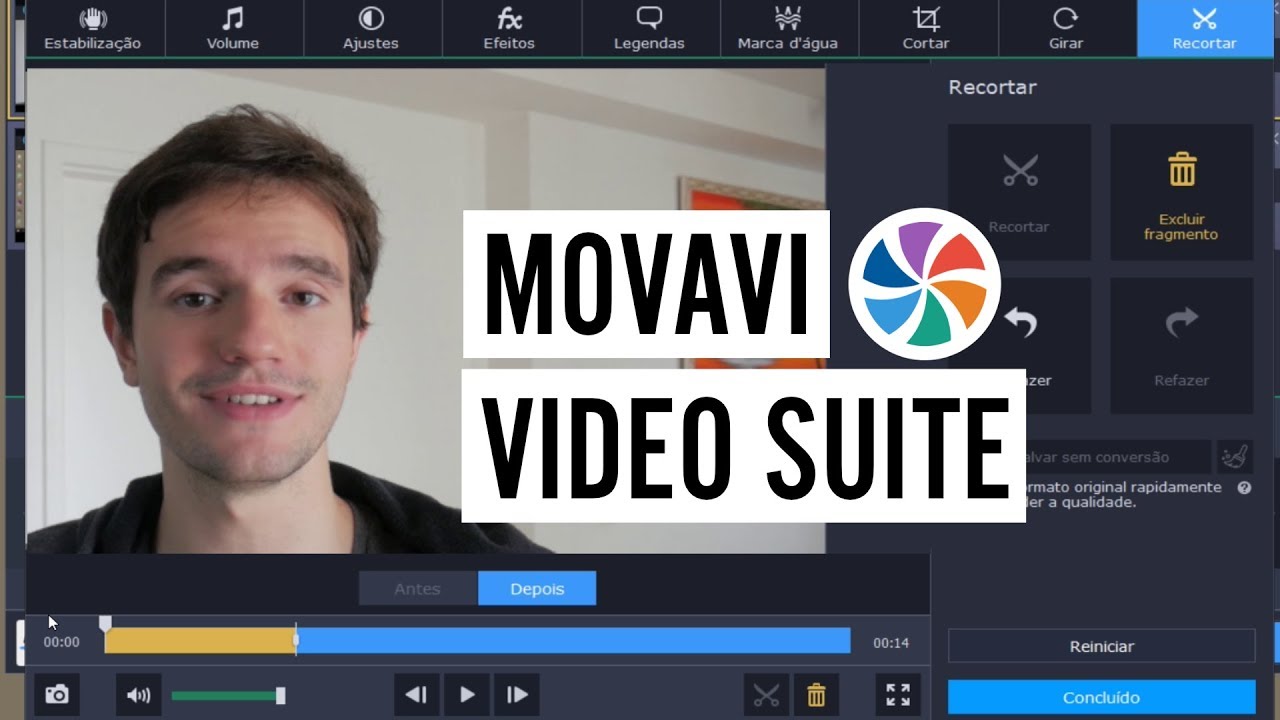The width and height of the screenshot is (1280, 720).
Task: Open the Estabilização tool tab
Action: pos(92,29)
